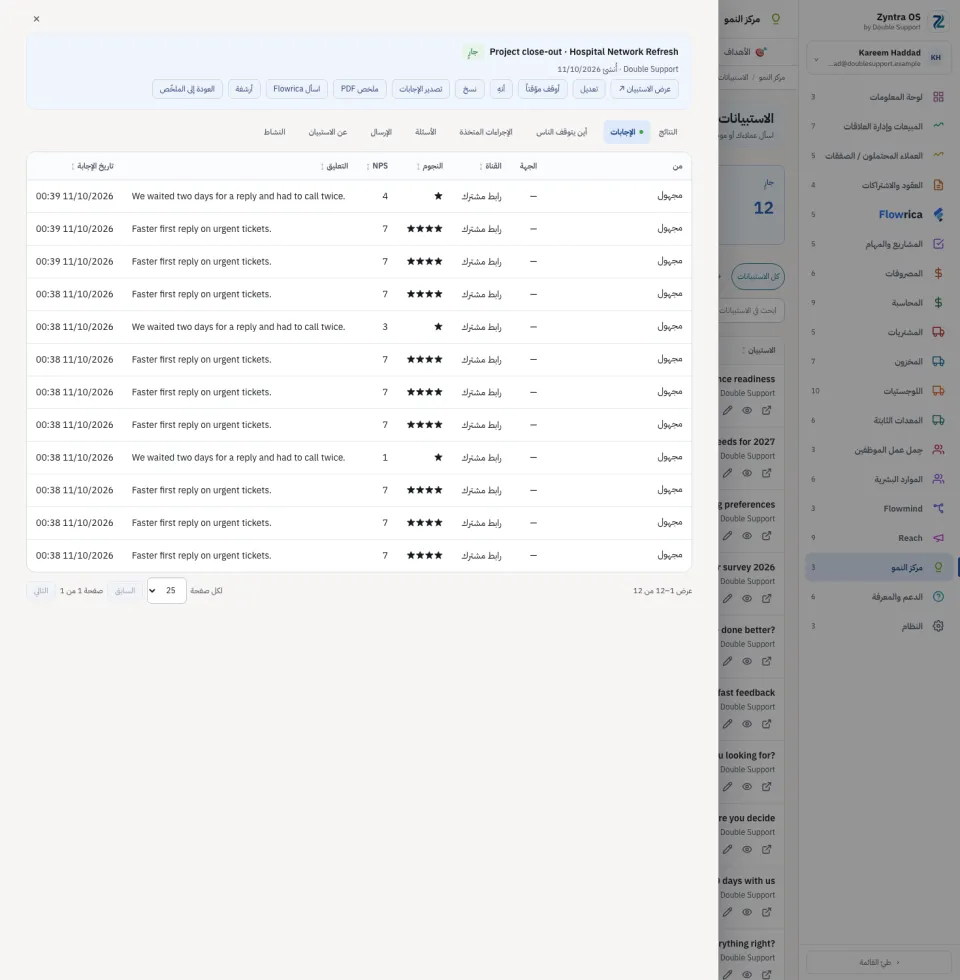Click the Zyntra OS logo icon
Image resolution: width=960 pixels, height=980 pixels.
938,22
